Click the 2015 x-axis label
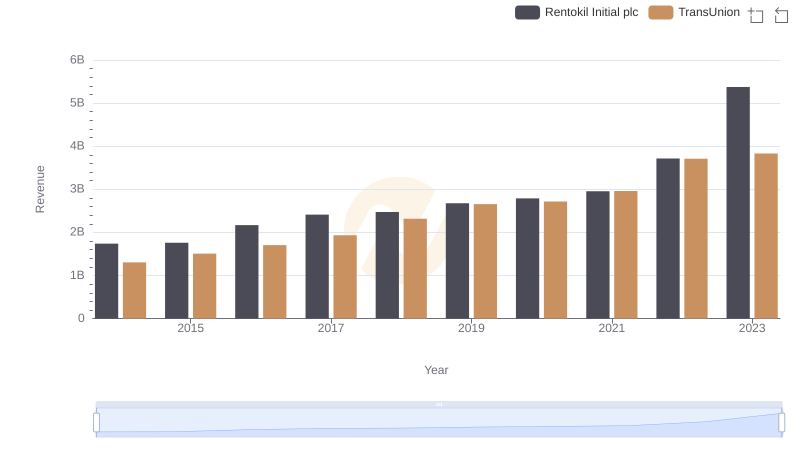This screenshot has width=800, height=461. 190,328
